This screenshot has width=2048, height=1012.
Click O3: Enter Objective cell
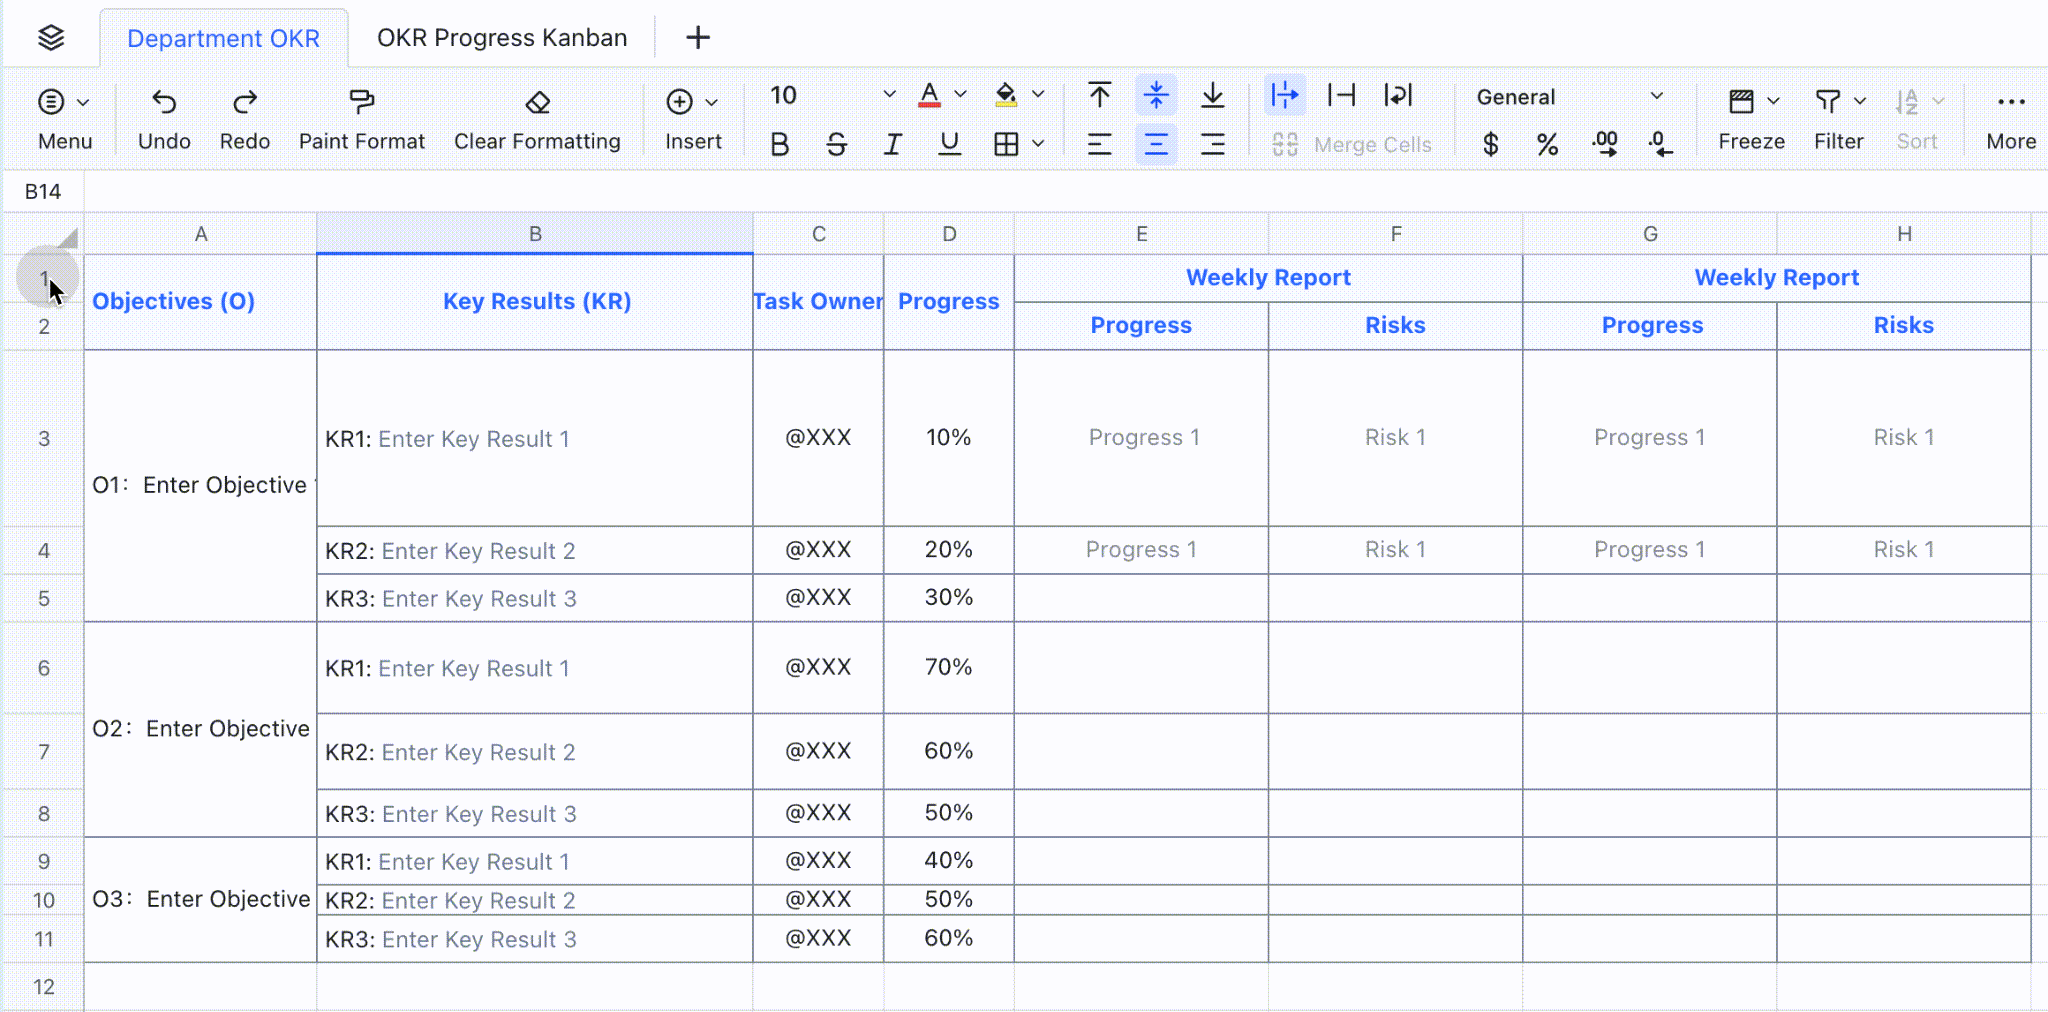[x=200, y=899]
